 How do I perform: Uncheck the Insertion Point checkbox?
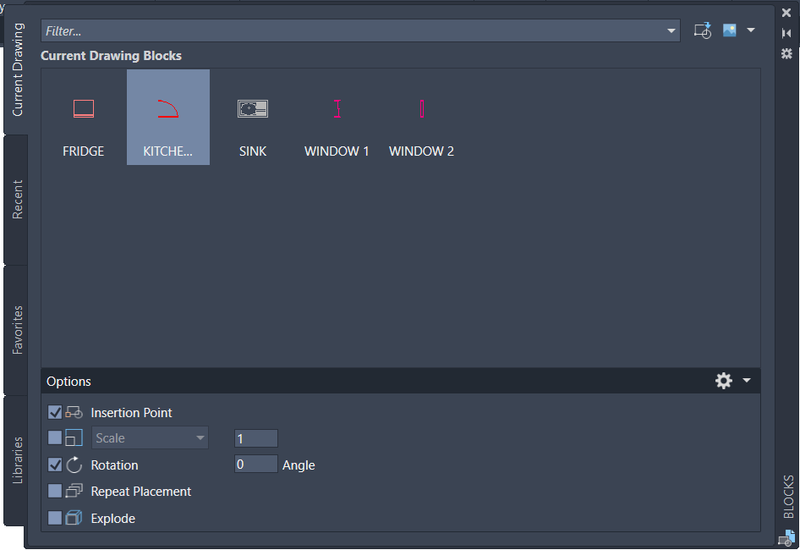click(55, 412)
